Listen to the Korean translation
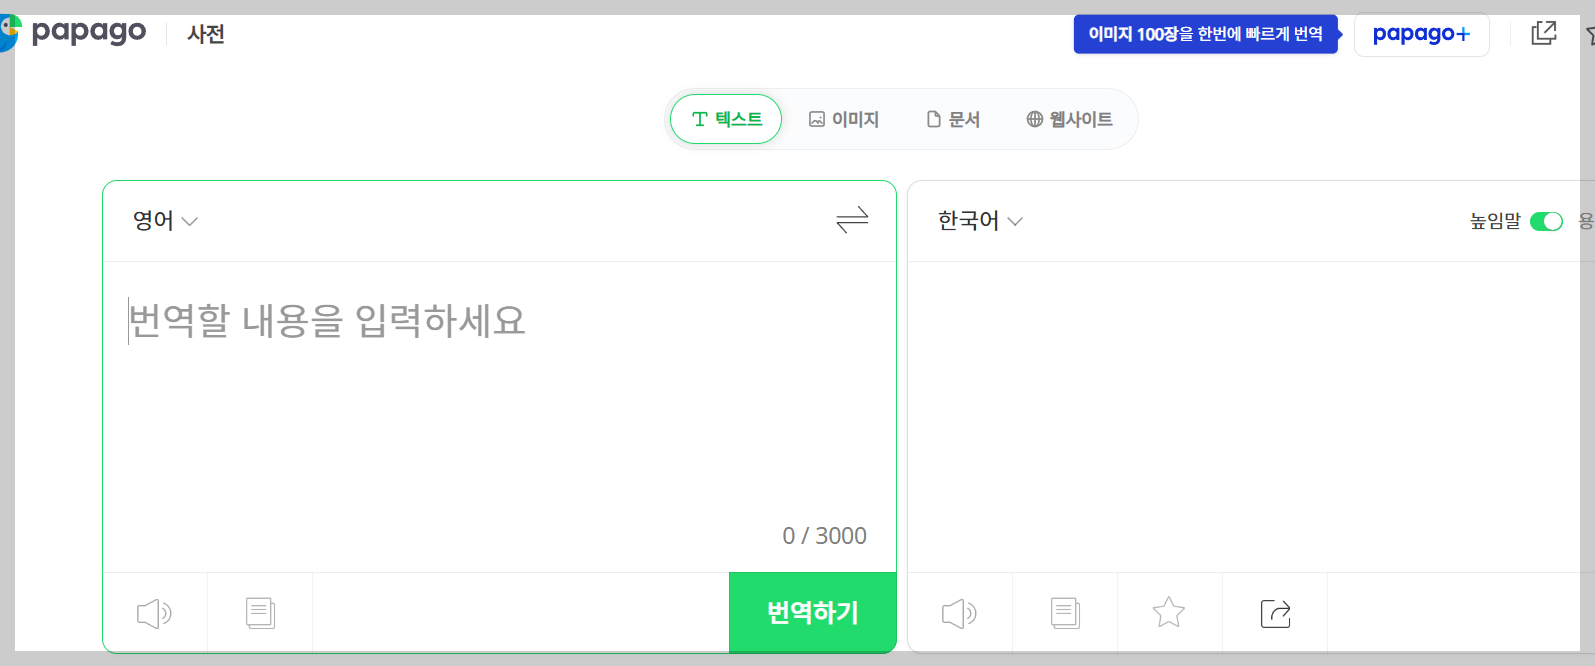 [x=959, y=613]
